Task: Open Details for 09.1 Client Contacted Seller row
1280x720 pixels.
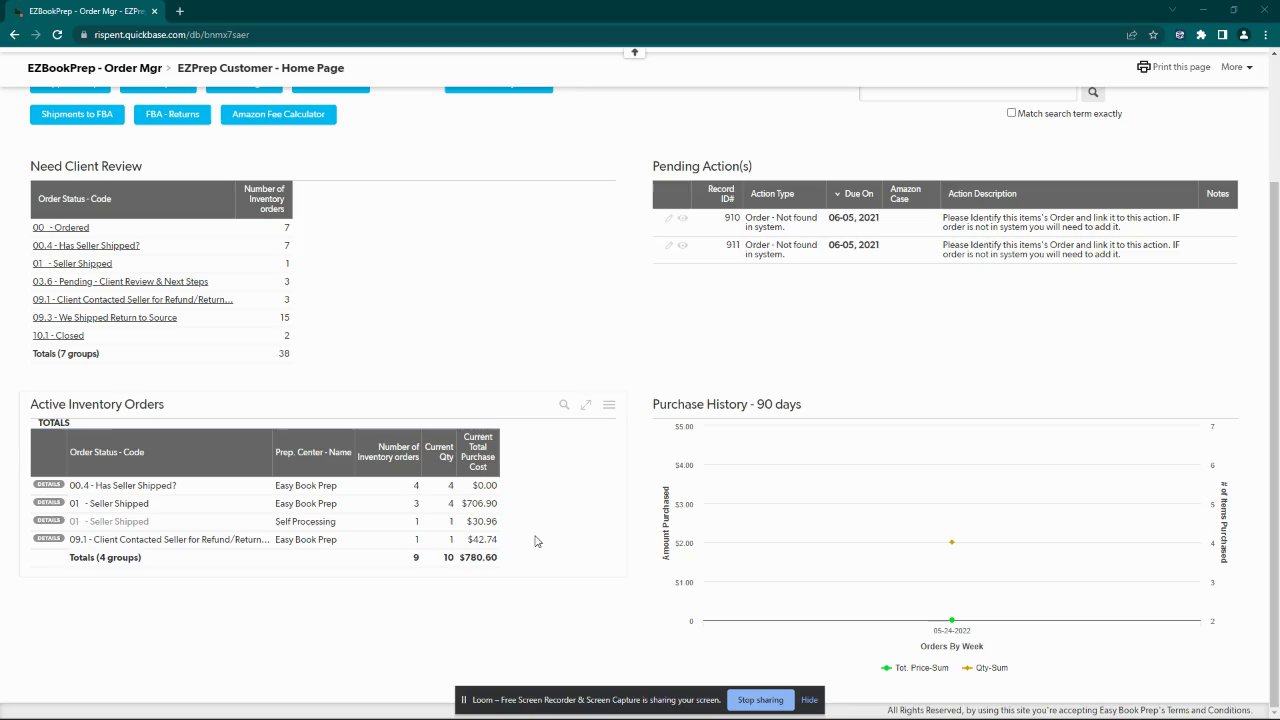Action: tap(49, 538)
